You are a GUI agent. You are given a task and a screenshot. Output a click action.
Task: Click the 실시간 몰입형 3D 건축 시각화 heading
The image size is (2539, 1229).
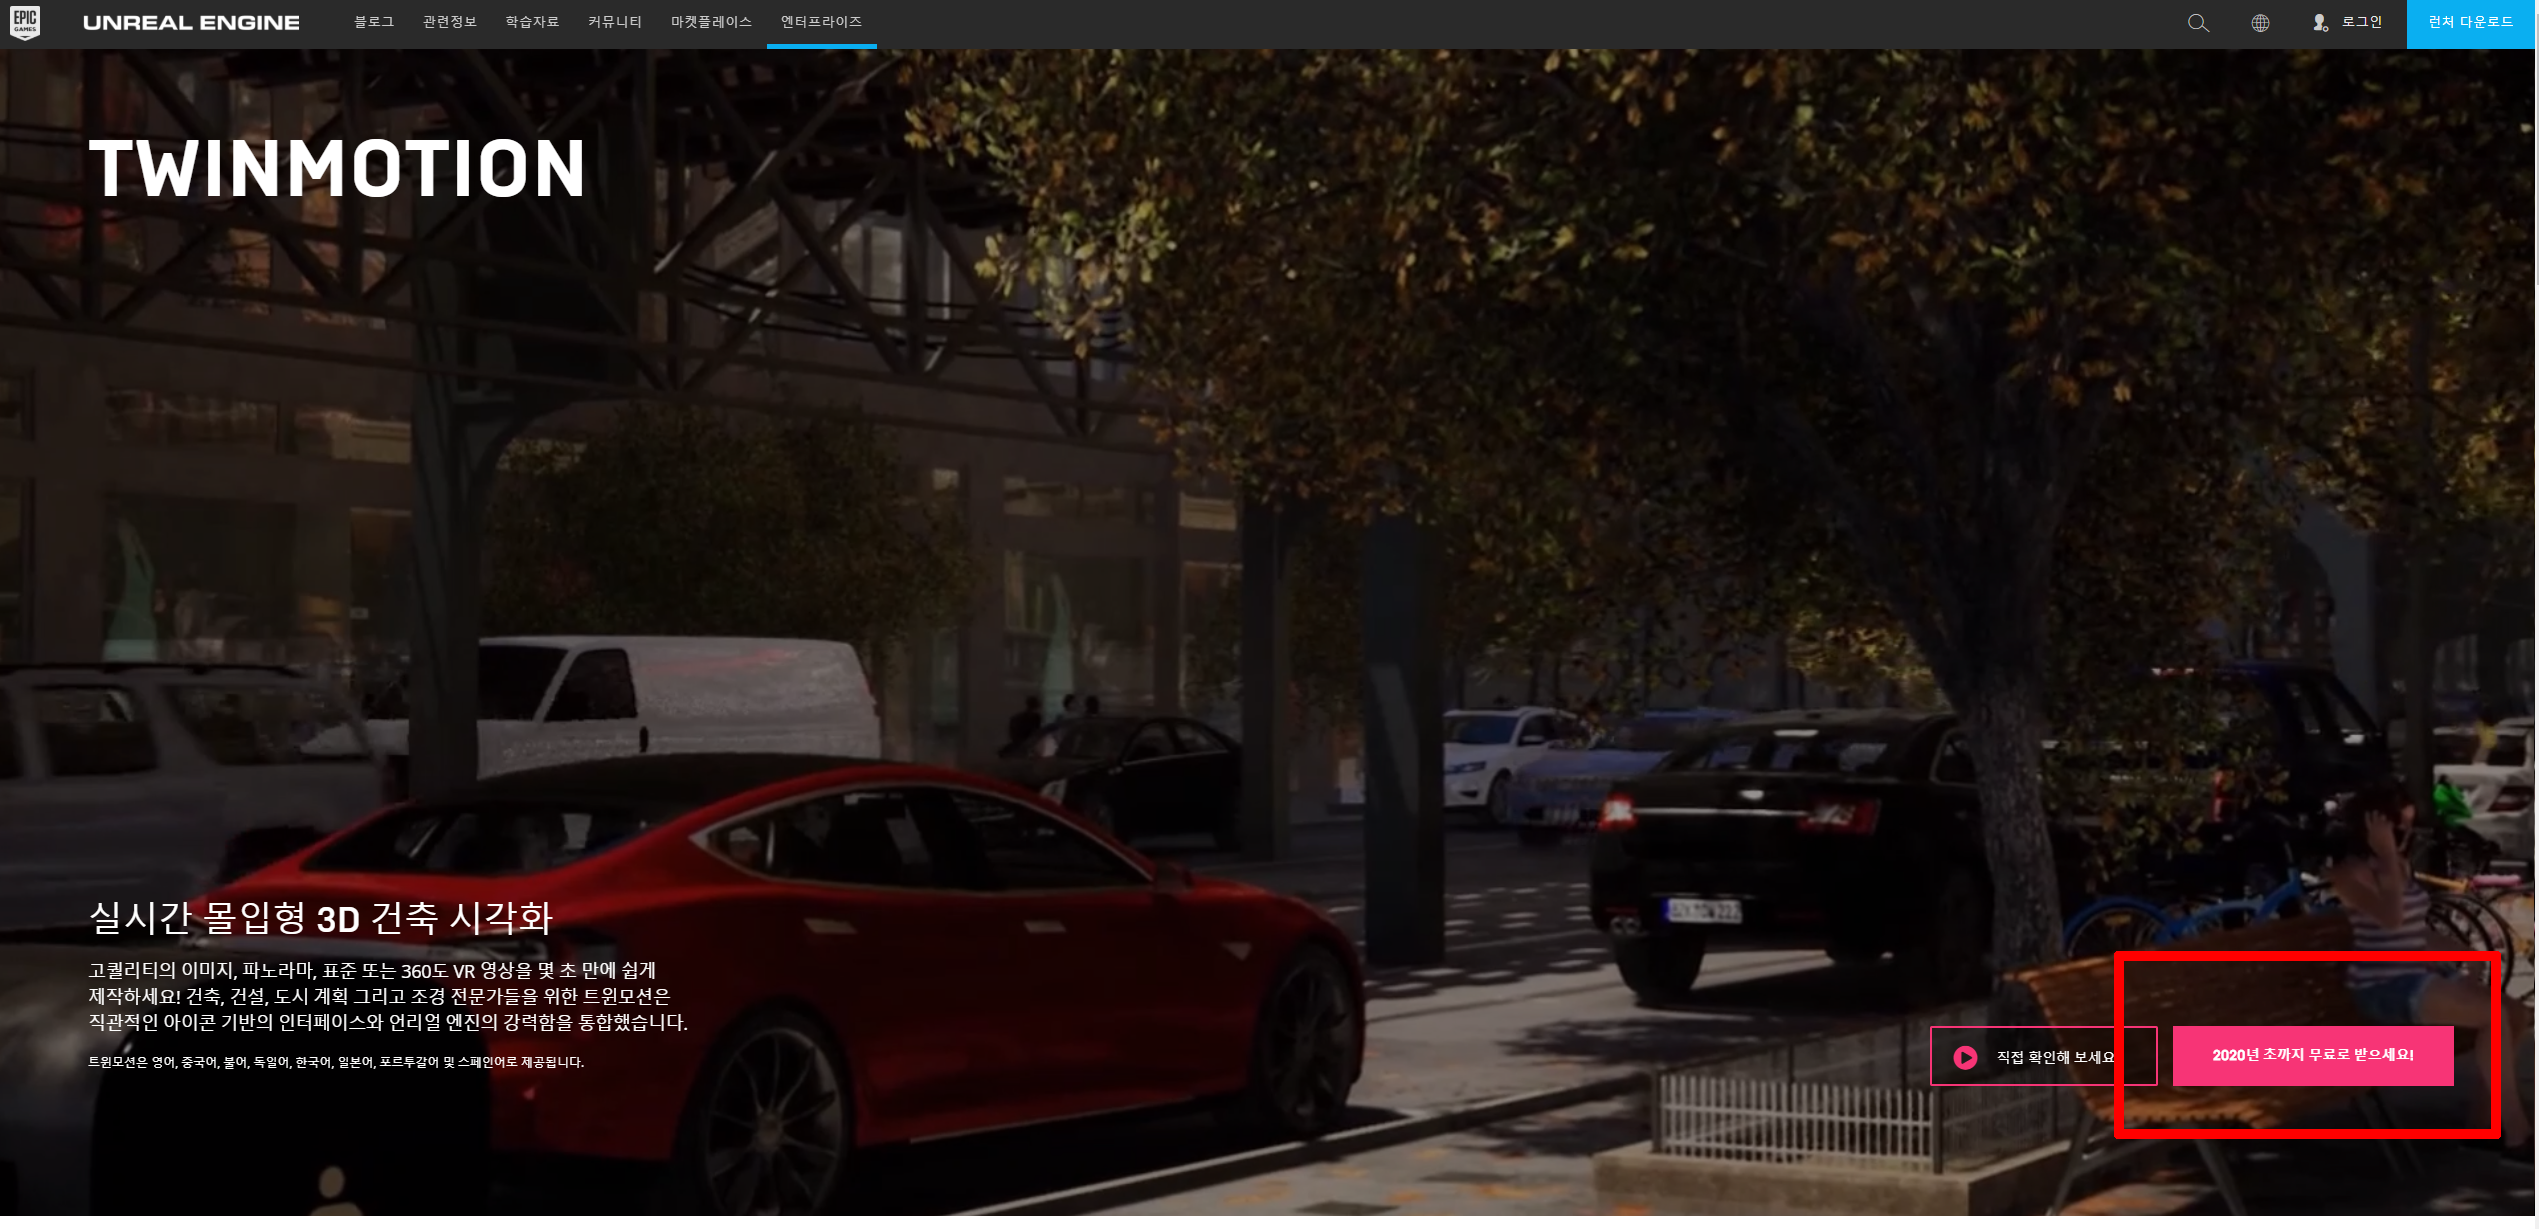click(x=321, y=918)
